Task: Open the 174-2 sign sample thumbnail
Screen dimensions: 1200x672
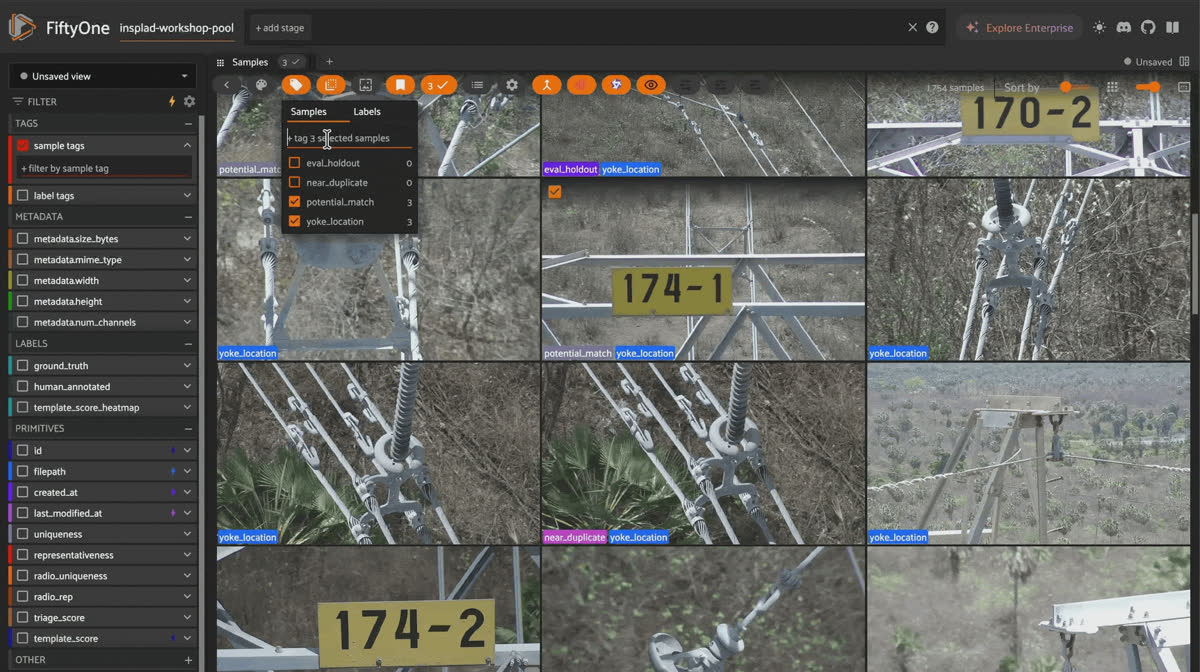Action: (x=378, y=609)
